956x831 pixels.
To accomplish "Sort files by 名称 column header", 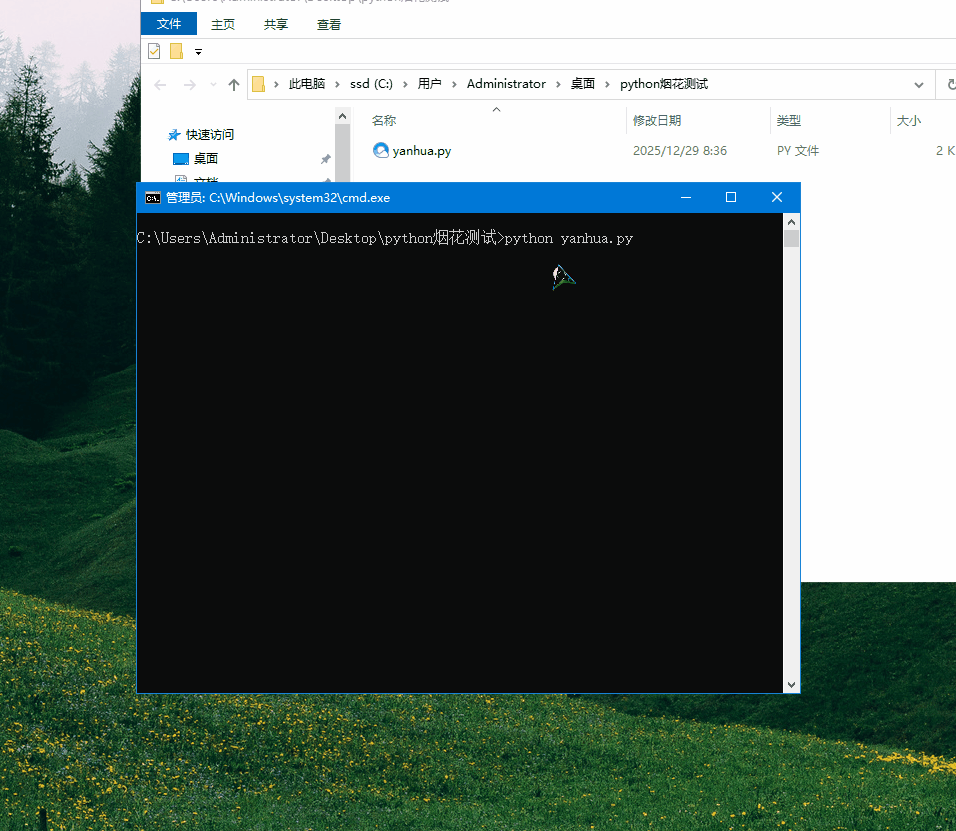I will click(x=383, y=121).
